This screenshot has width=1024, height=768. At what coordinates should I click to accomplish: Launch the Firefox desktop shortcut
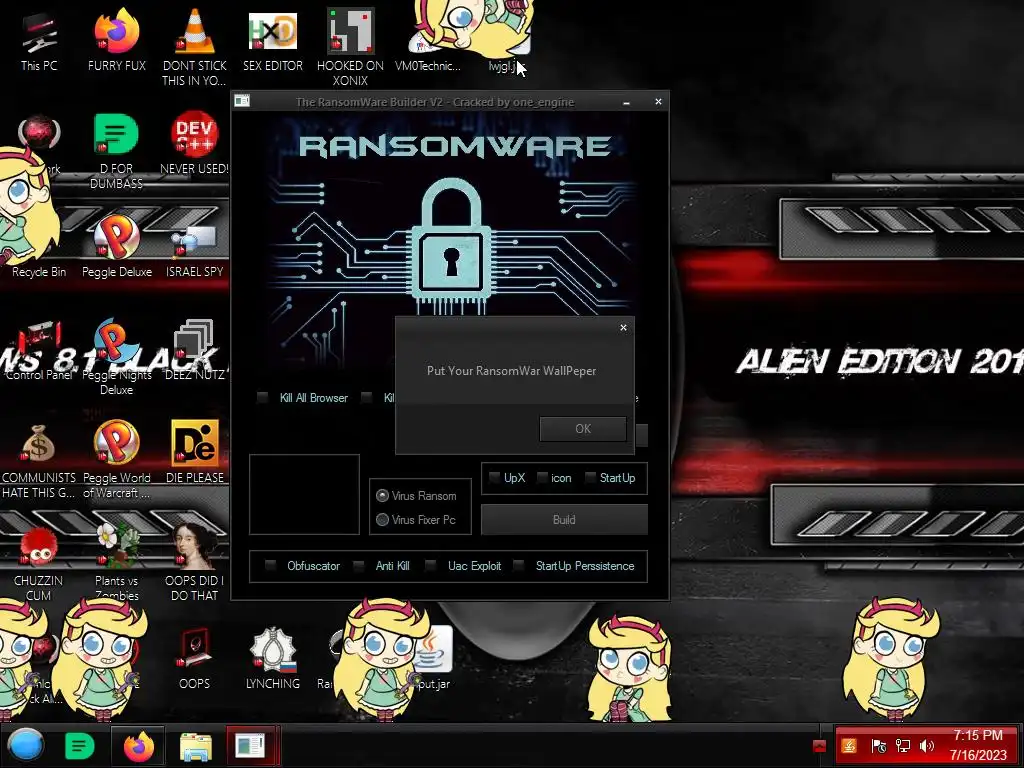(116, 40)
